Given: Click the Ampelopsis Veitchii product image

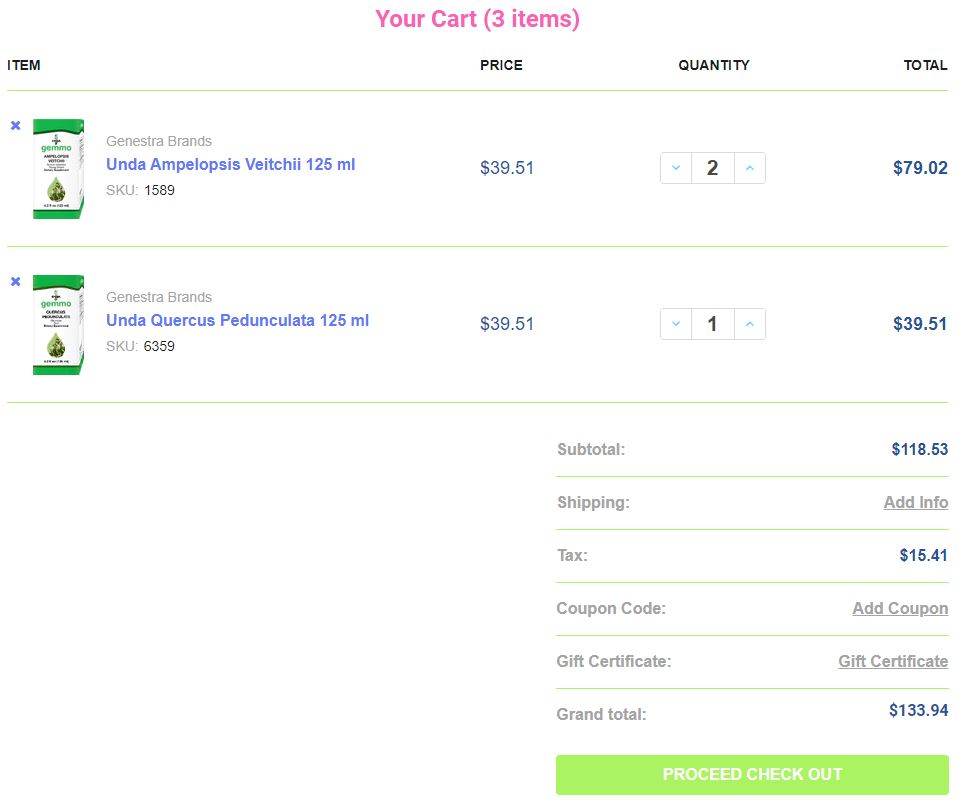Looking at the screenshot, I should click(58, 168).
